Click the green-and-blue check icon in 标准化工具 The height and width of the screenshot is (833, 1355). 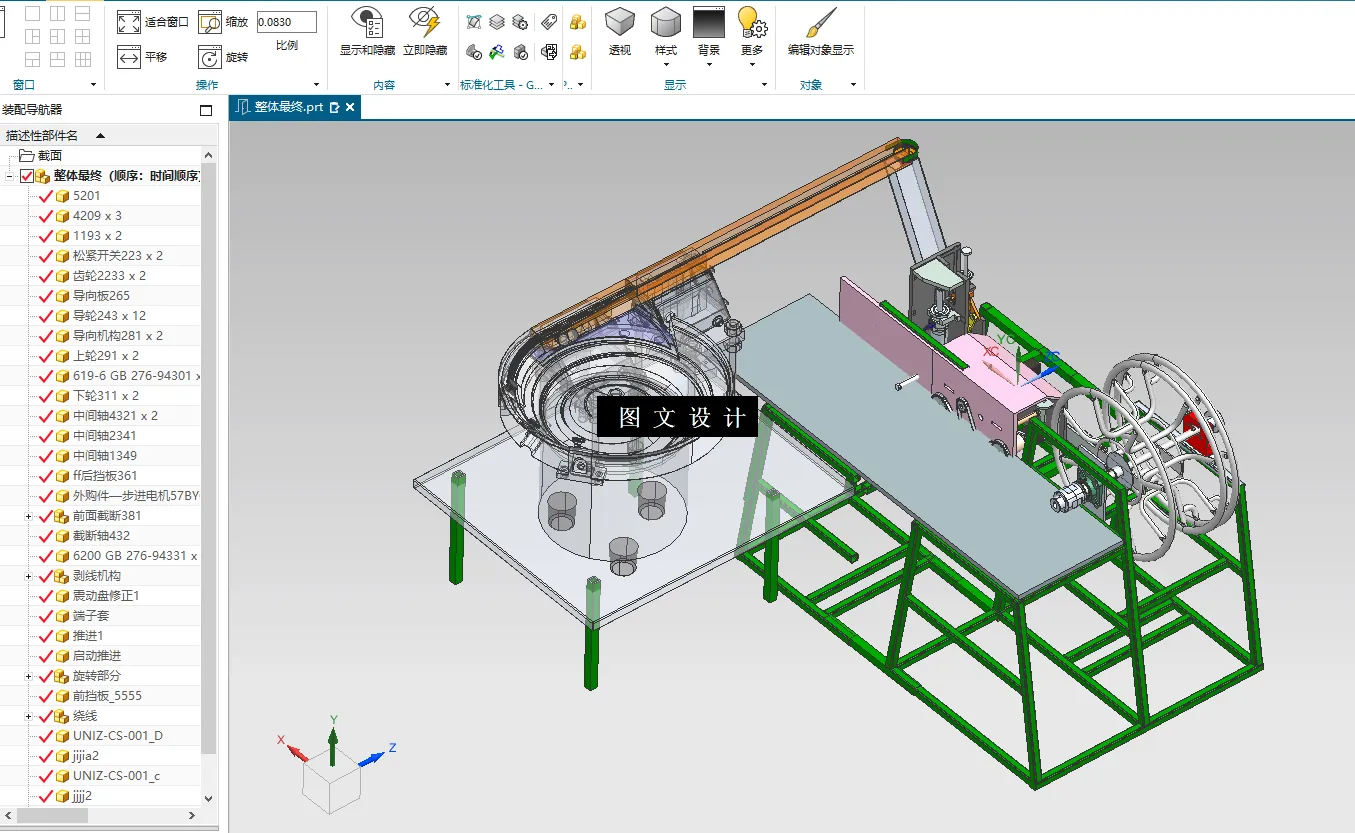(497, 52)
